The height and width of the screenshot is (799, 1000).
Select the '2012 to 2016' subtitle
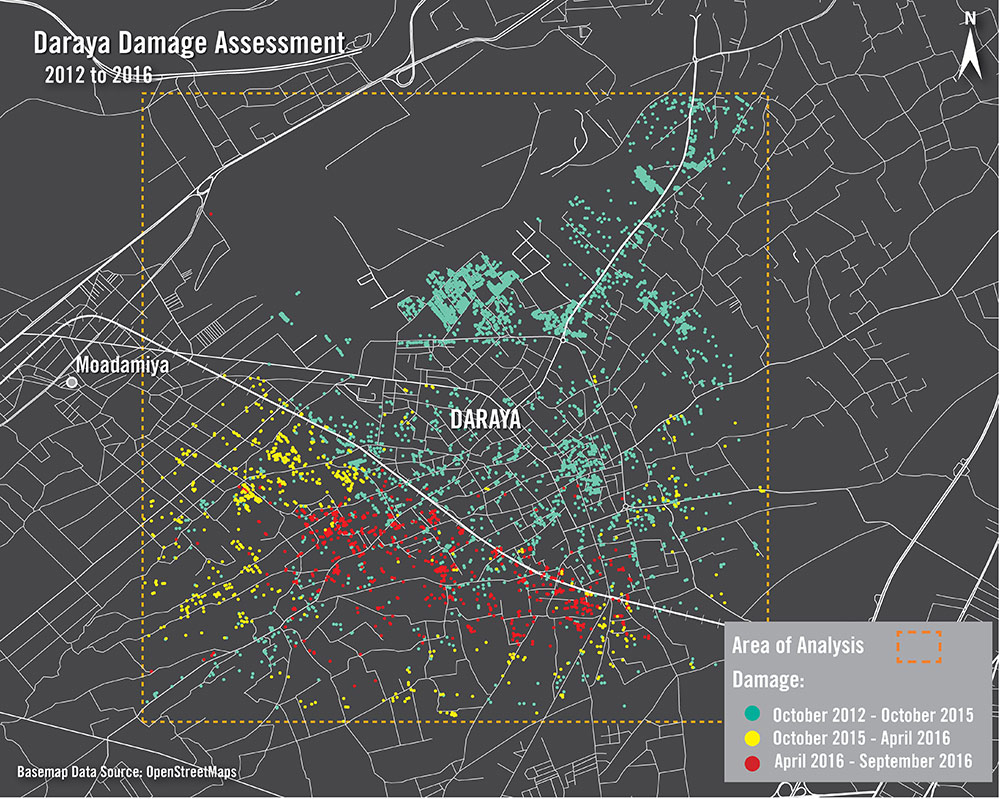pos(98,75)
